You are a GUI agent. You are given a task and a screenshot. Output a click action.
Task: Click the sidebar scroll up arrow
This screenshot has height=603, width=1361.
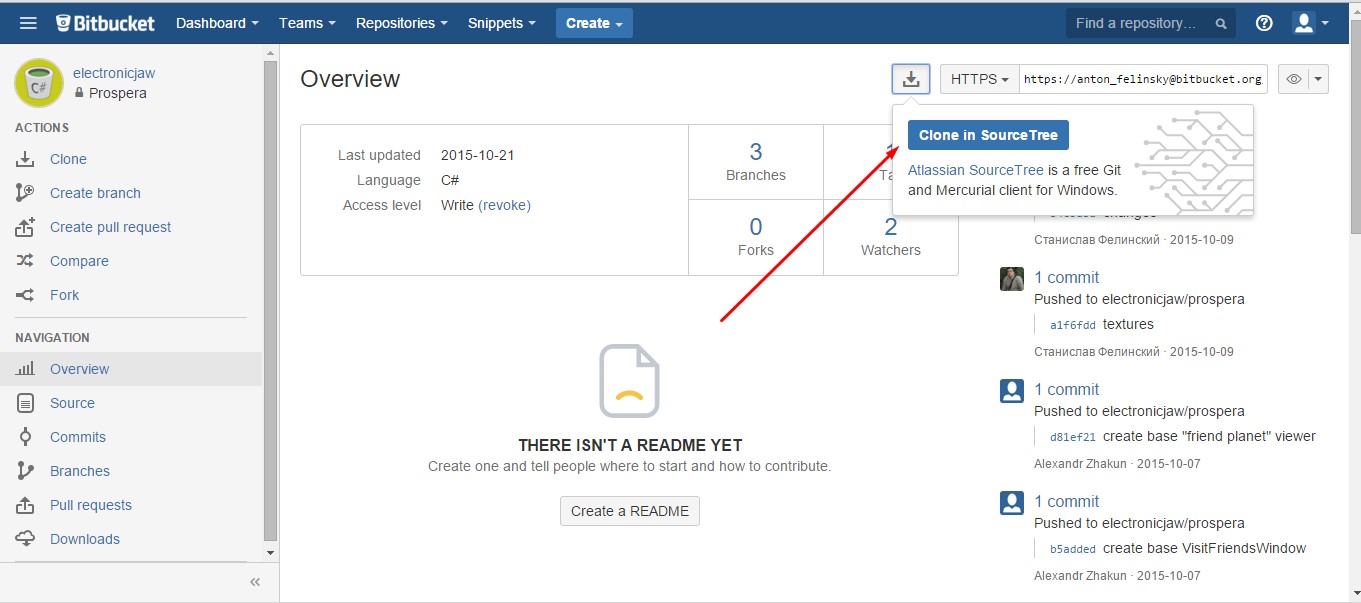(270, 53)
